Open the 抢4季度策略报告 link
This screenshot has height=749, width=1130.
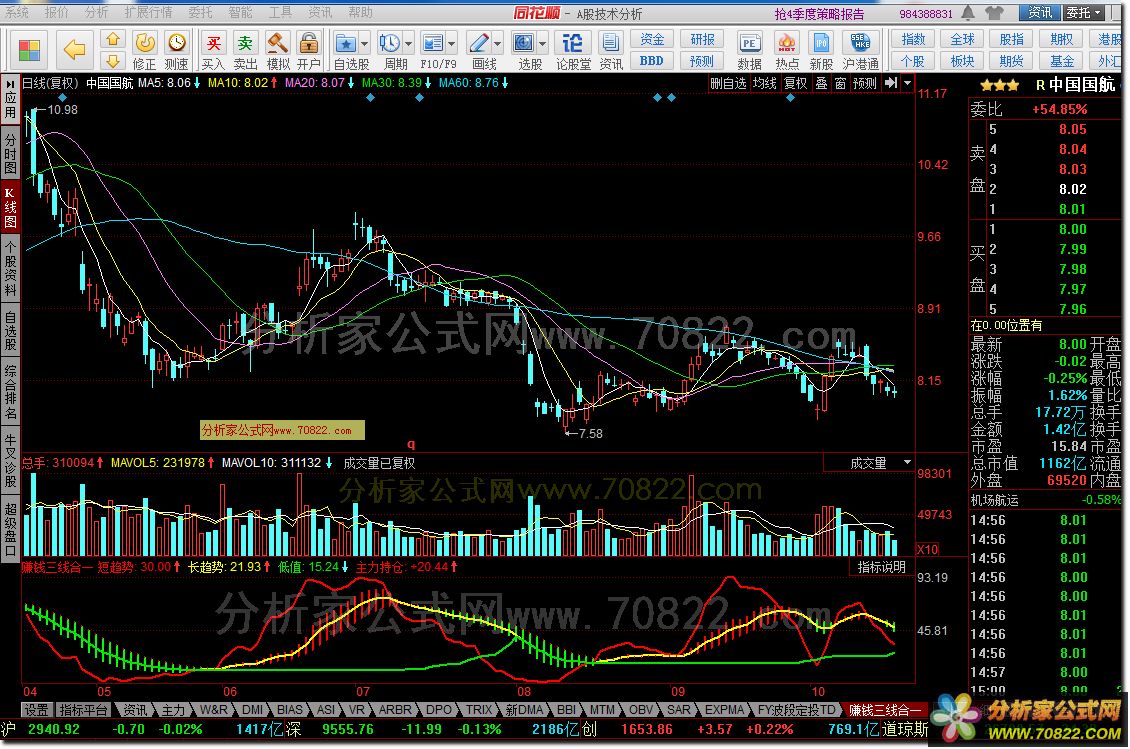pyautogui.click(x=819, y=14)
